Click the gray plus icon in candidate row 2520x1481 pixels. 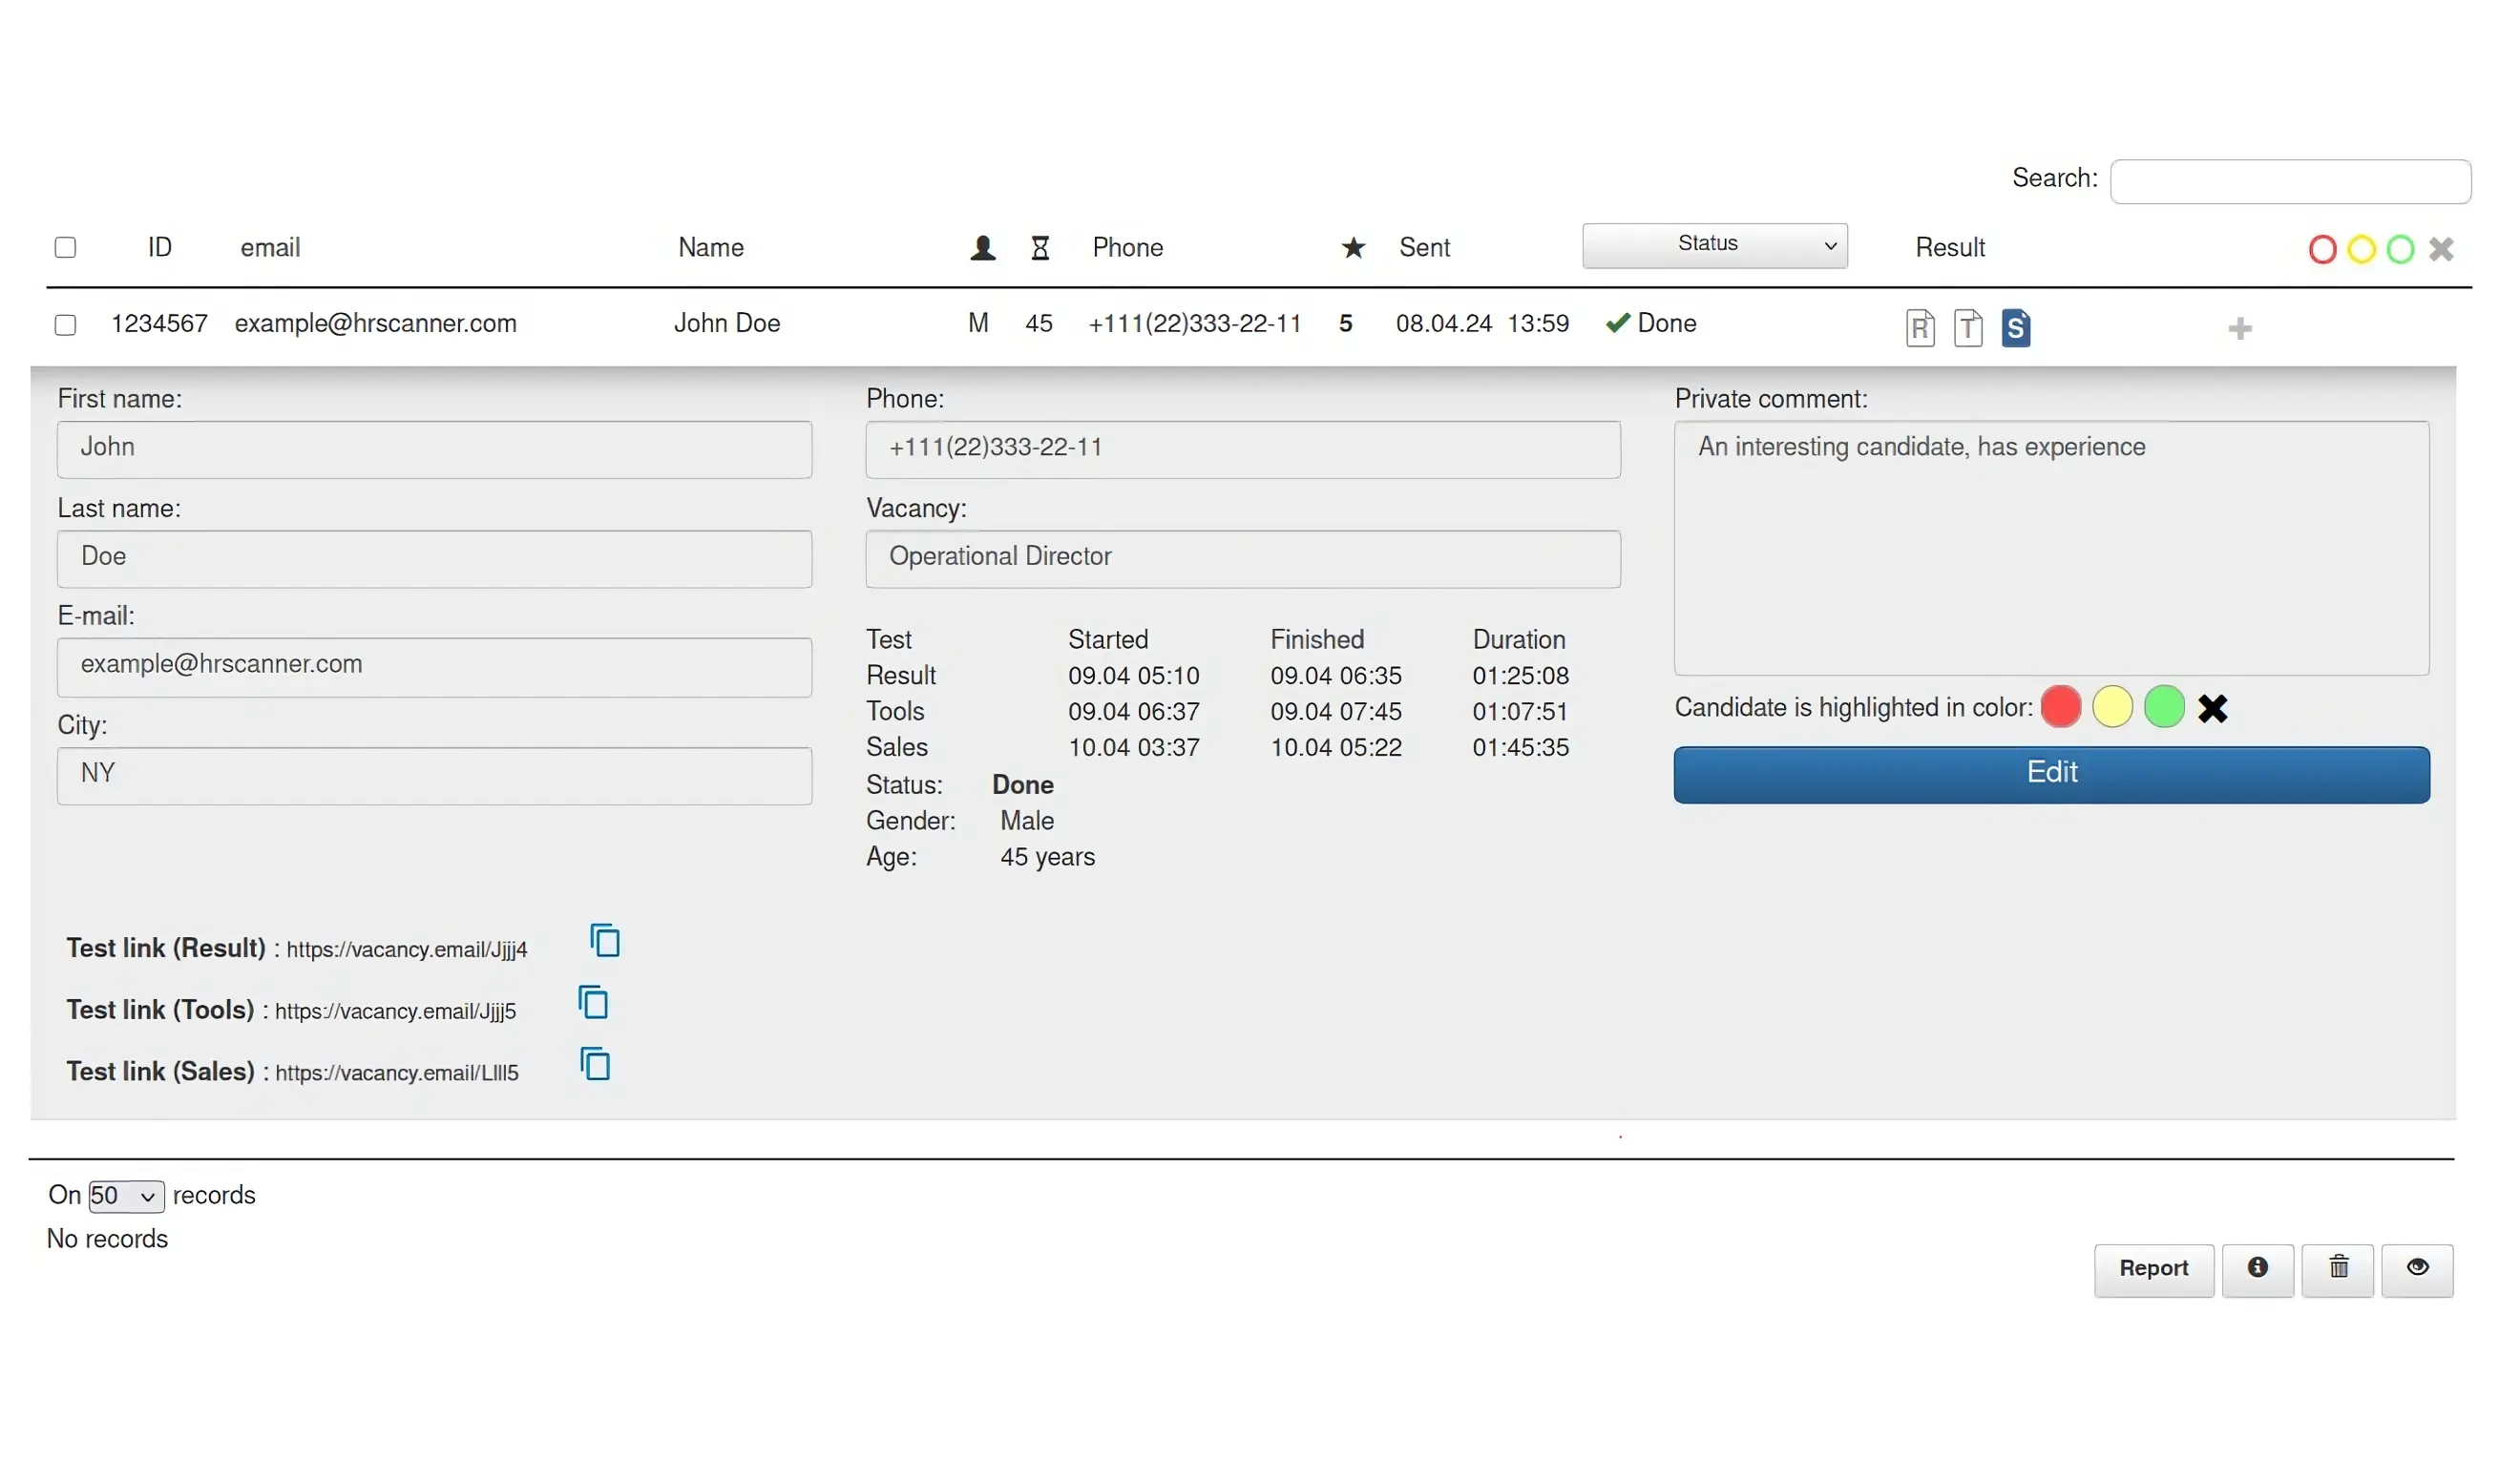(2239, 329)
